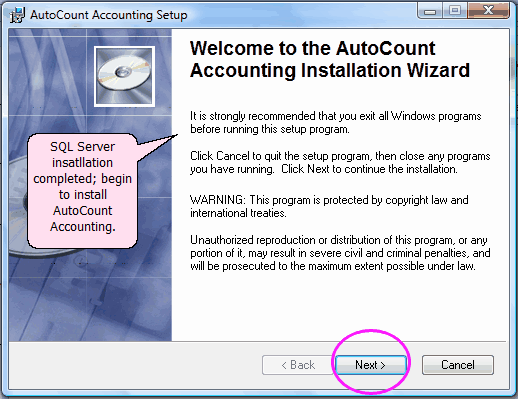This screenshot has width=518, height=399.
Task: Click the Cancel button to quit setup
Action: (458, 365)
